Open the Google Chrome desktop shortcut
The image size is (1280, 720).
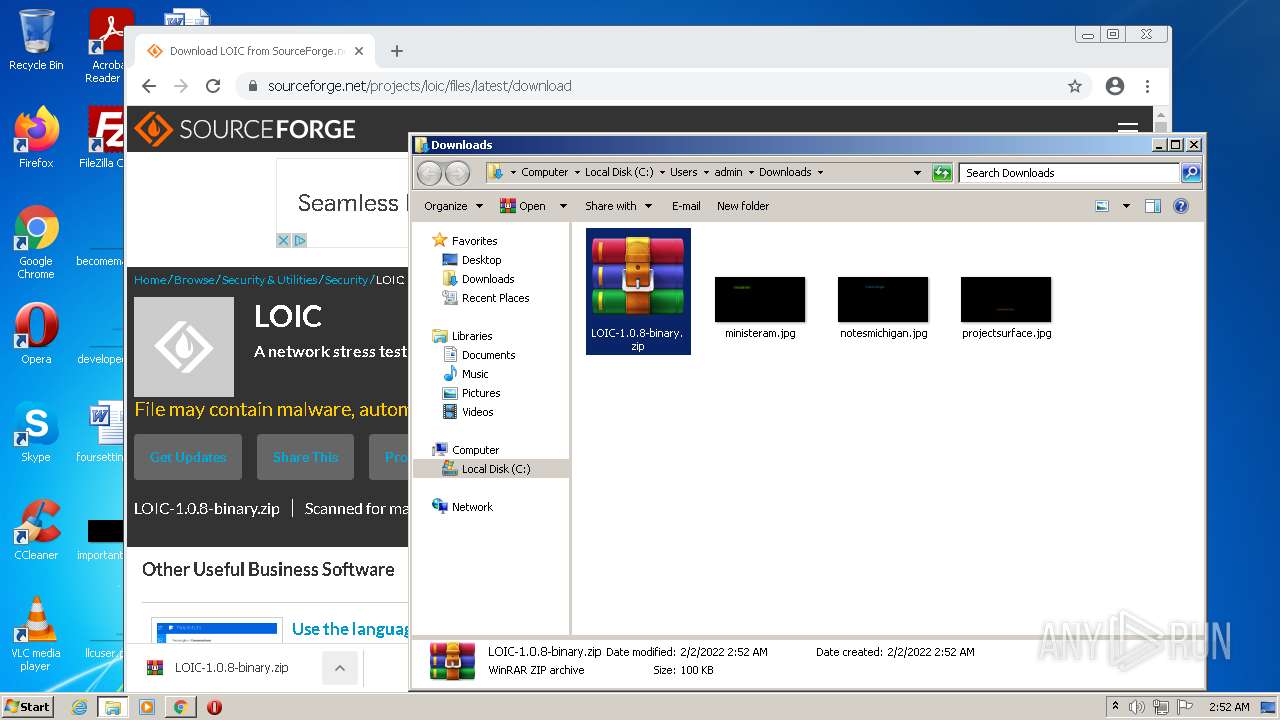tap(36, 243)
